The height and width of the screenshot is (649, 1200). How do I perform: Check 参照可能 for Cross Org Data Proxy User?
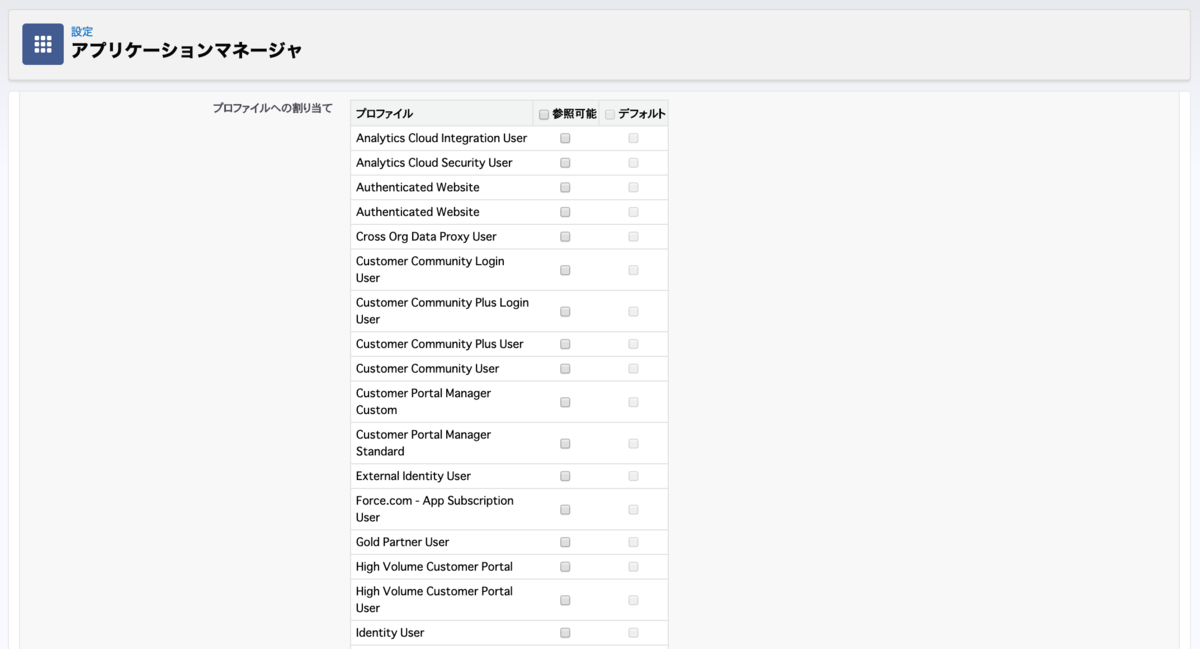tap(565, 237)
